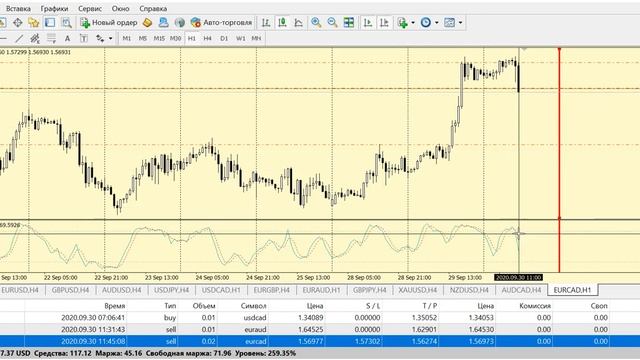
Task: Switch chart to candlestick mode
Action: tap(282, 23)
